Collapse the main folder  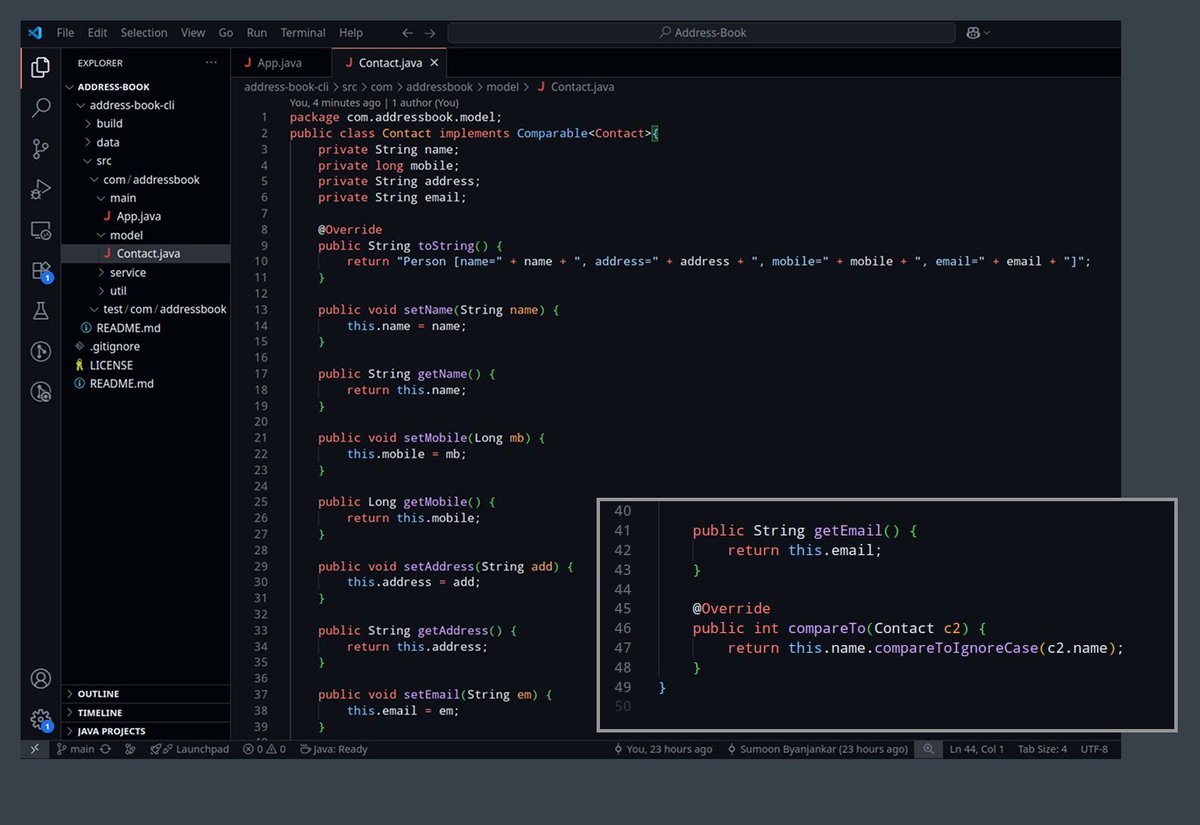pyautogui.click(x=146, y=198)
